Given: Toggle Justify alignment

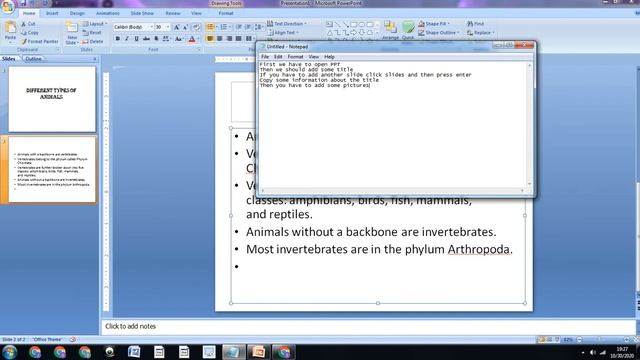Looking at the screenshot, I should (x=238, y=38).
